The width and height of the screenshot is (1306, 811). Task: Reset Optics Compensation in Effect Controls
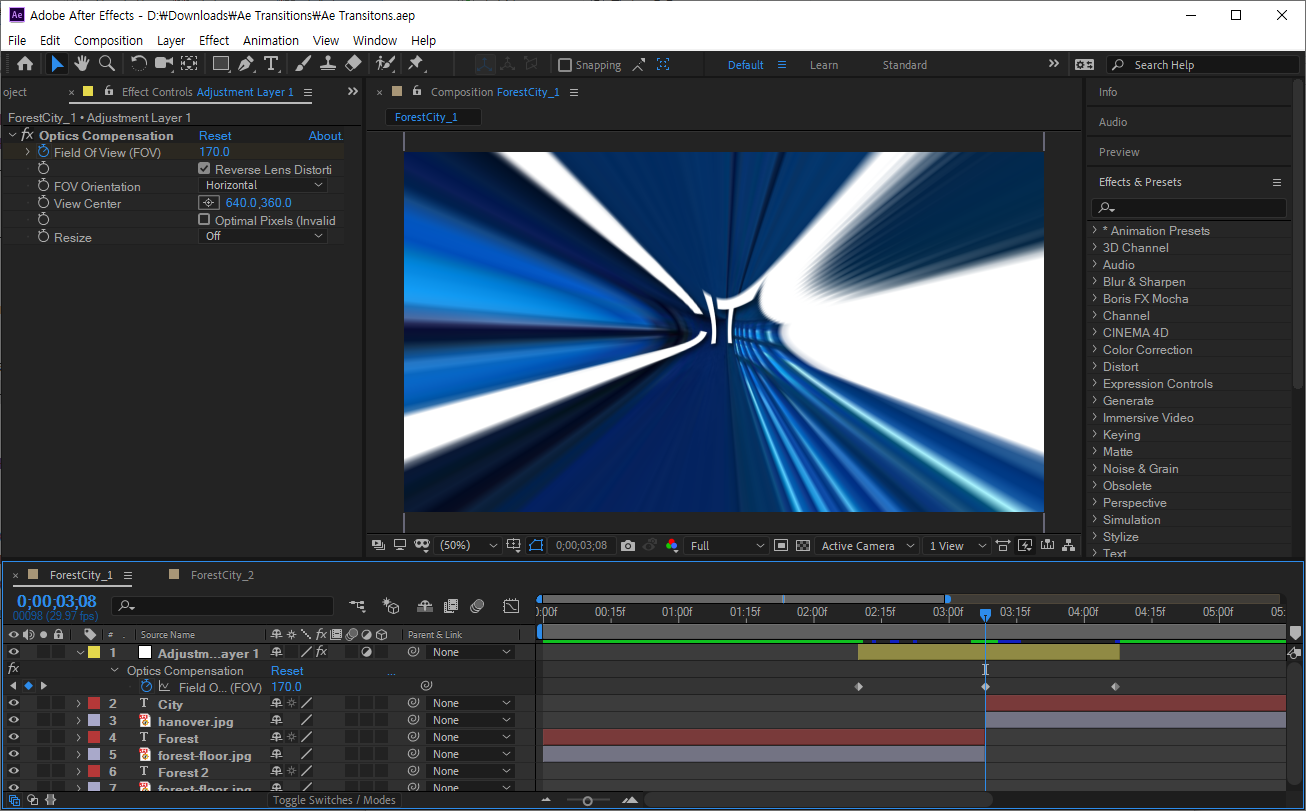point(215,136)
